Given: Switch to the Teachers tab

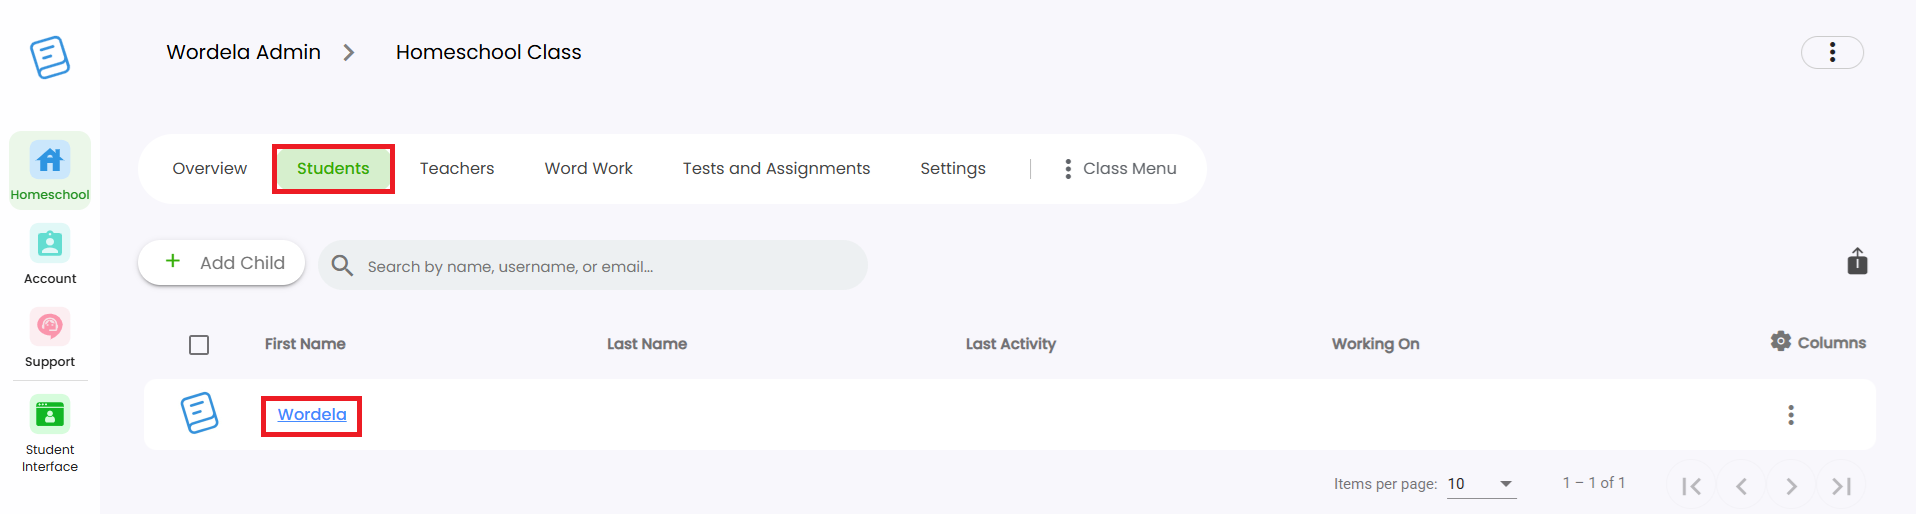Looking at the screenshot, I should [457, 169].
